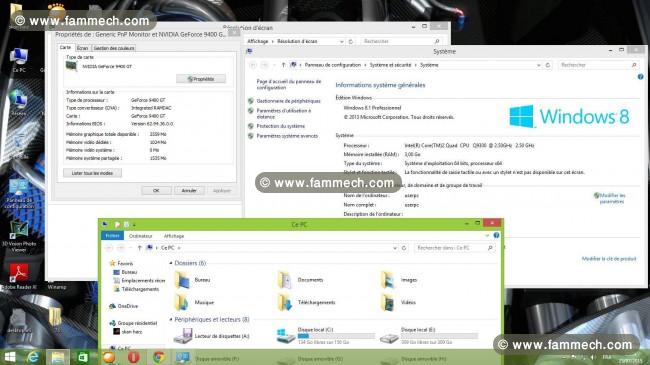This screenshot has height=365, width=650.
Task: Open Ce PC address bar history dropdown
Action: pyautogui.click(x=395, y=248)
